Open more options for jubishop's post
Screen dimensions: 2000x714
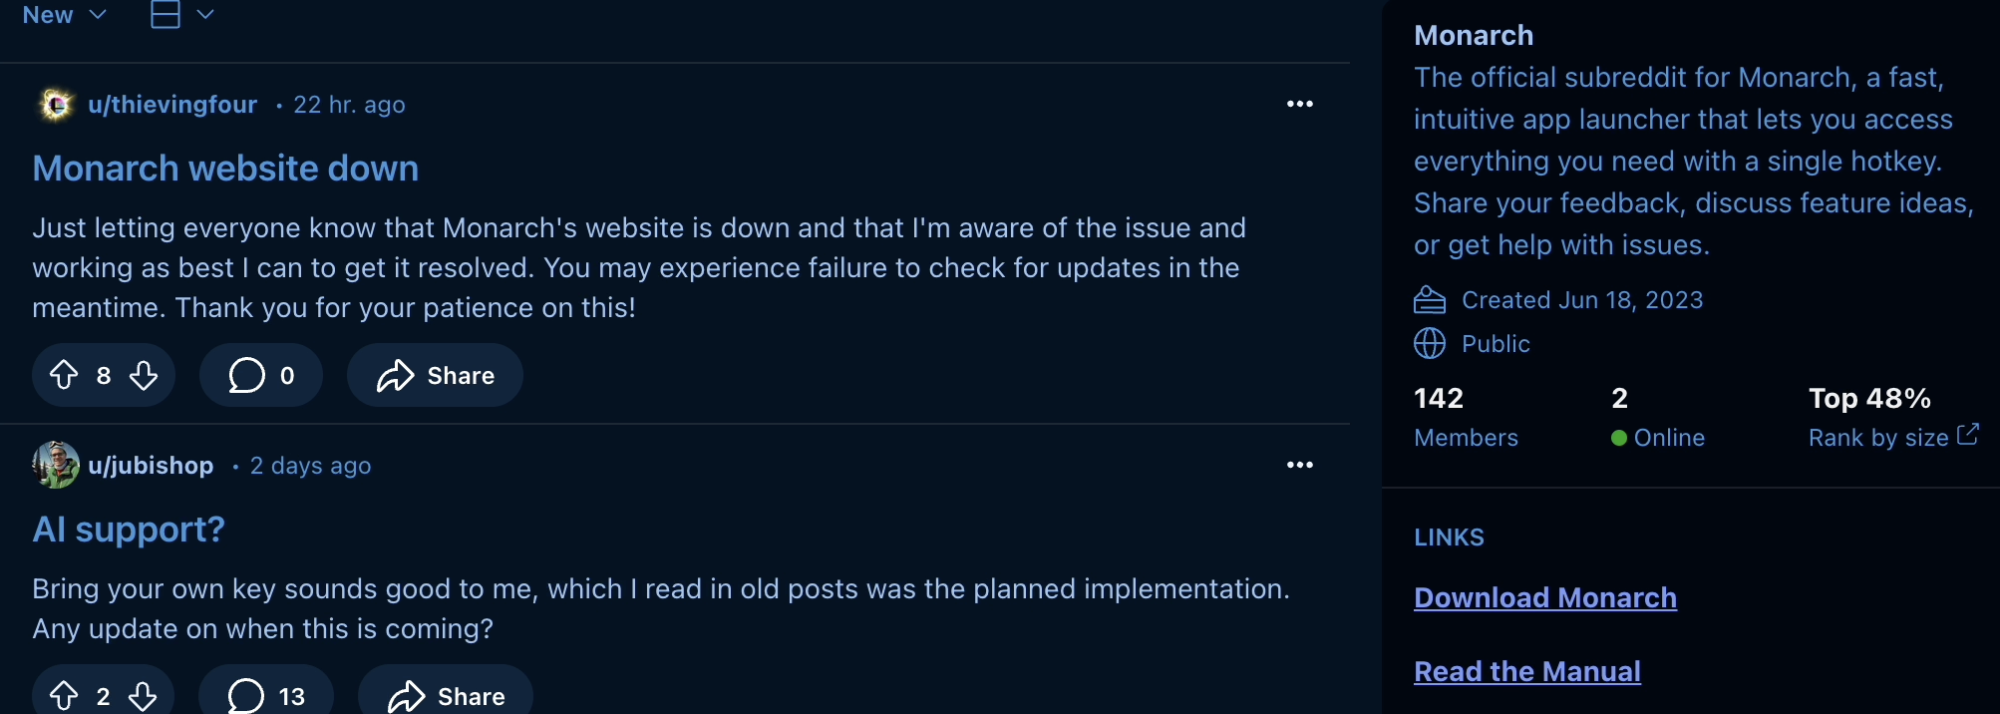pos(1299,465)
